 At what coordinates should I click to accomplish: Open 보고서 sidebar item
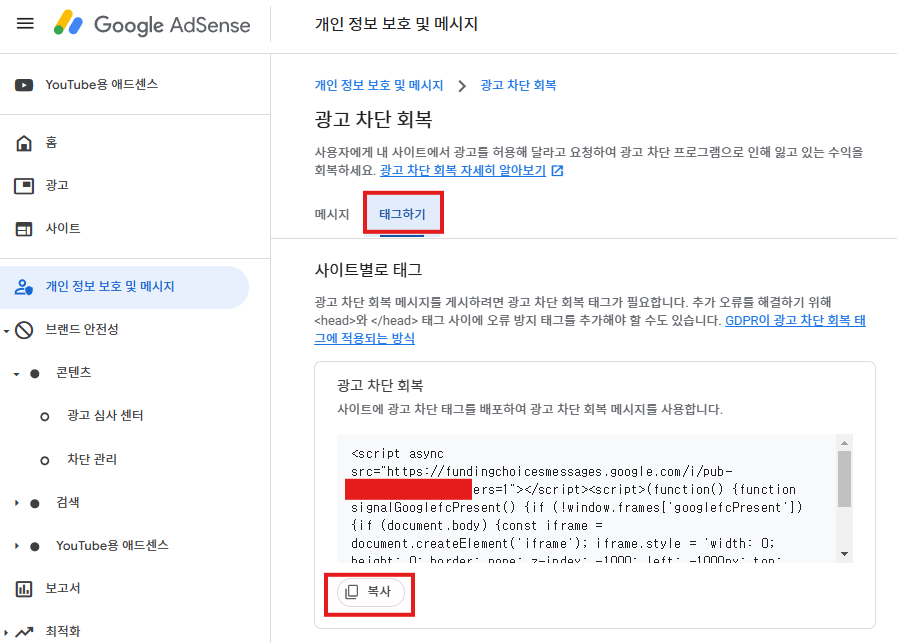[x=63, y=588]
